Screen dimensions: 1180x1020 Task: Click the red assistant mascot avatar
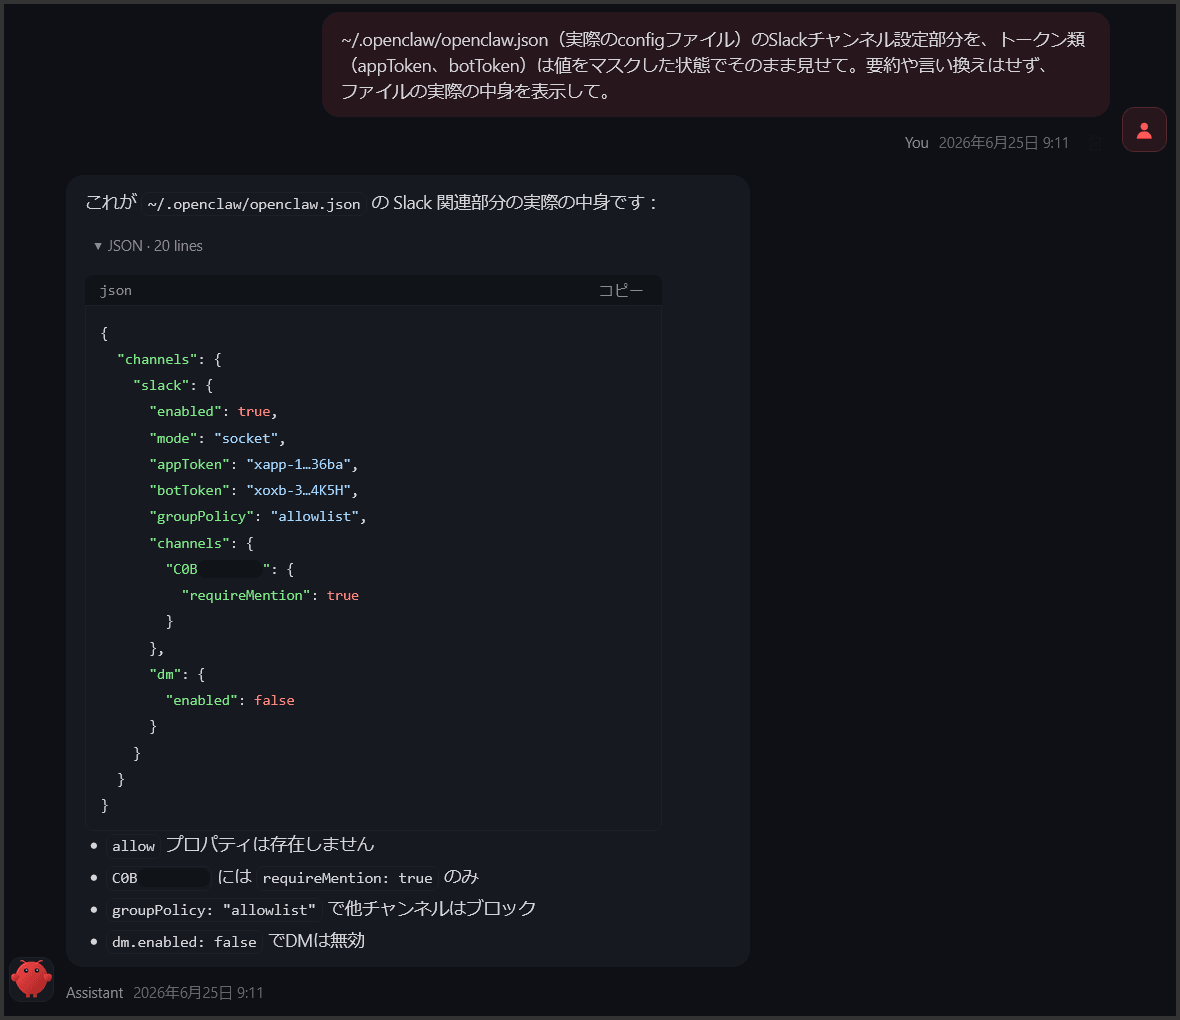(32, 979)
